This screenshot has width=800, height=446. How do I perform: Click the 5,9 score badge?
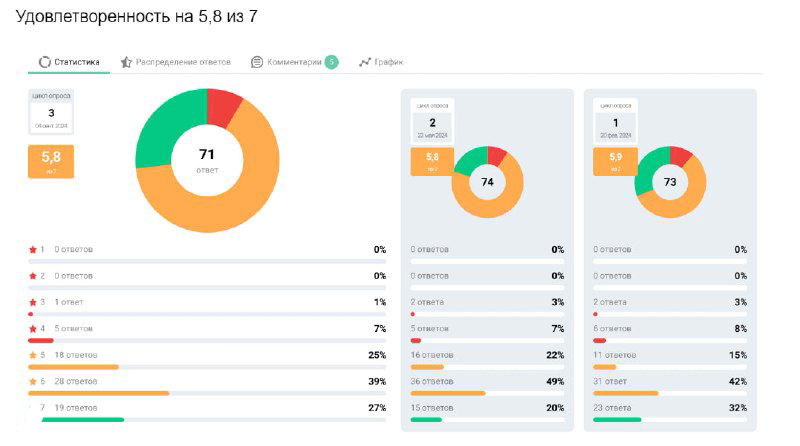(615, 161)
